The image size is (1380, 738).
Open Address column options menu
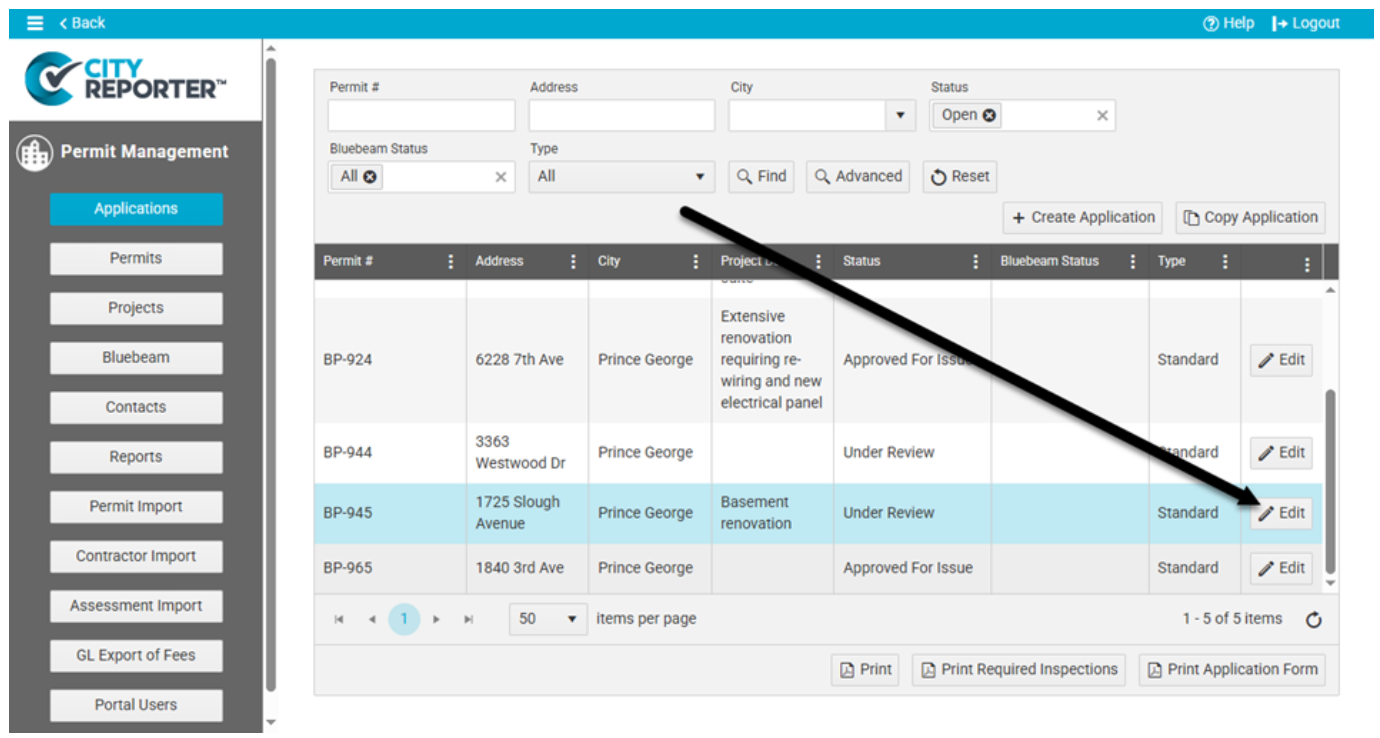point(573,262)
